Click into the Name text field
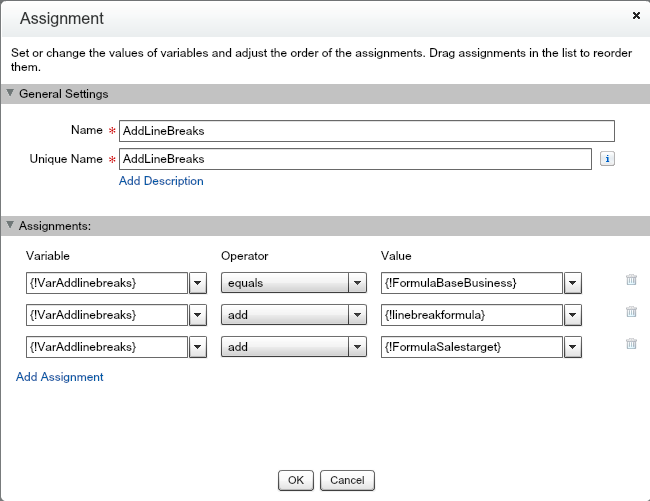The width and height of the screenshot is (650, 501). tap(366, 131)
